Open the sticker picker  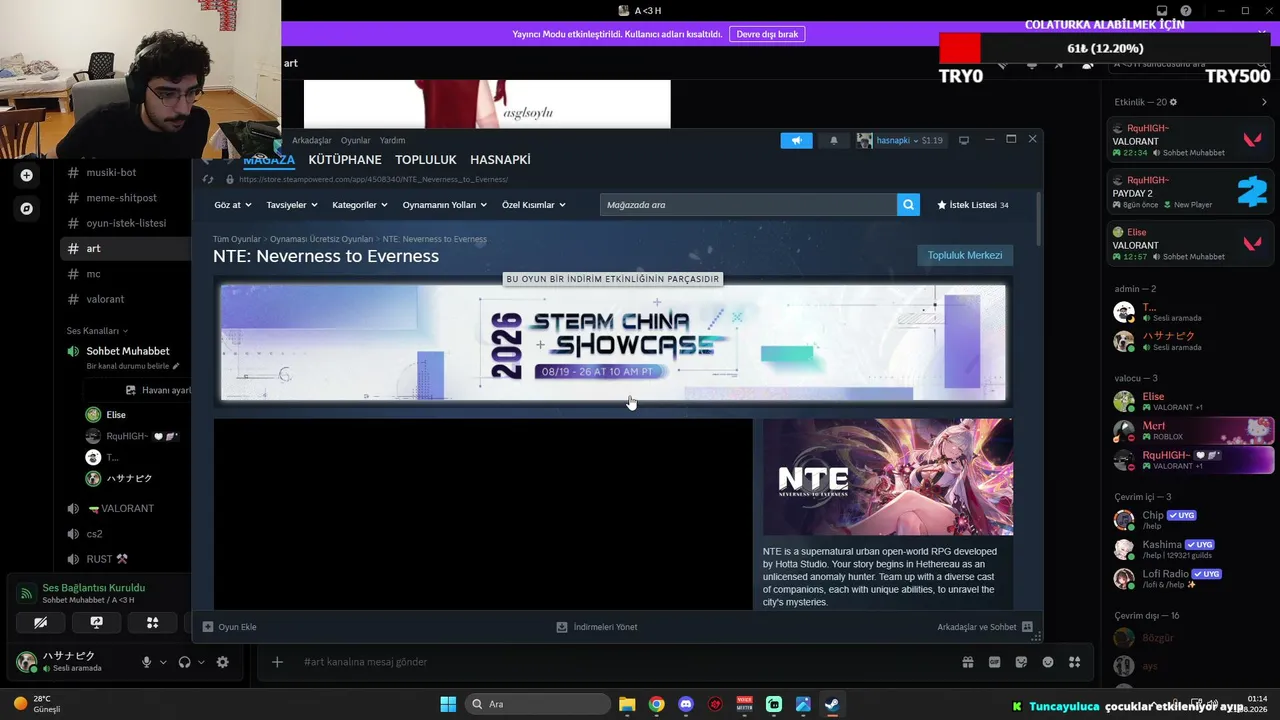[1021, 662]
